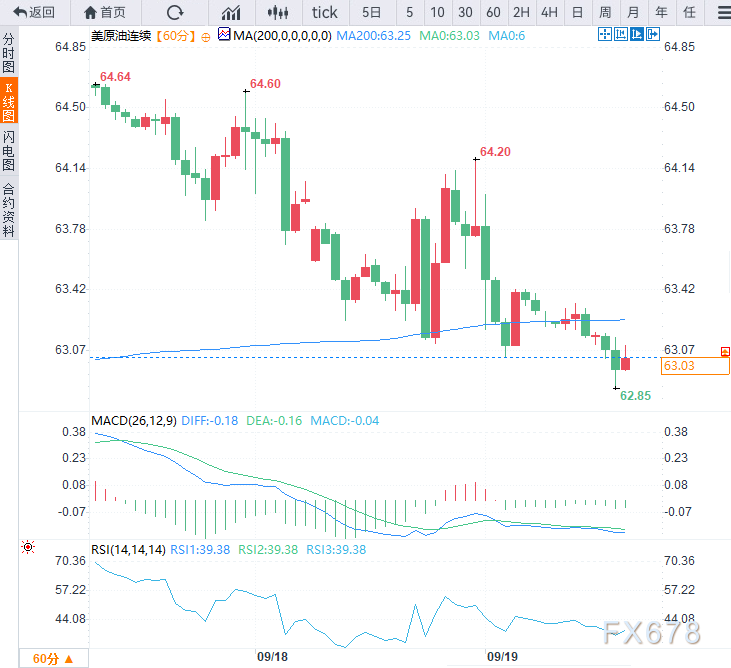731x668 pixels.
Task: Go to home page 首页
Action: pos(105,13)
